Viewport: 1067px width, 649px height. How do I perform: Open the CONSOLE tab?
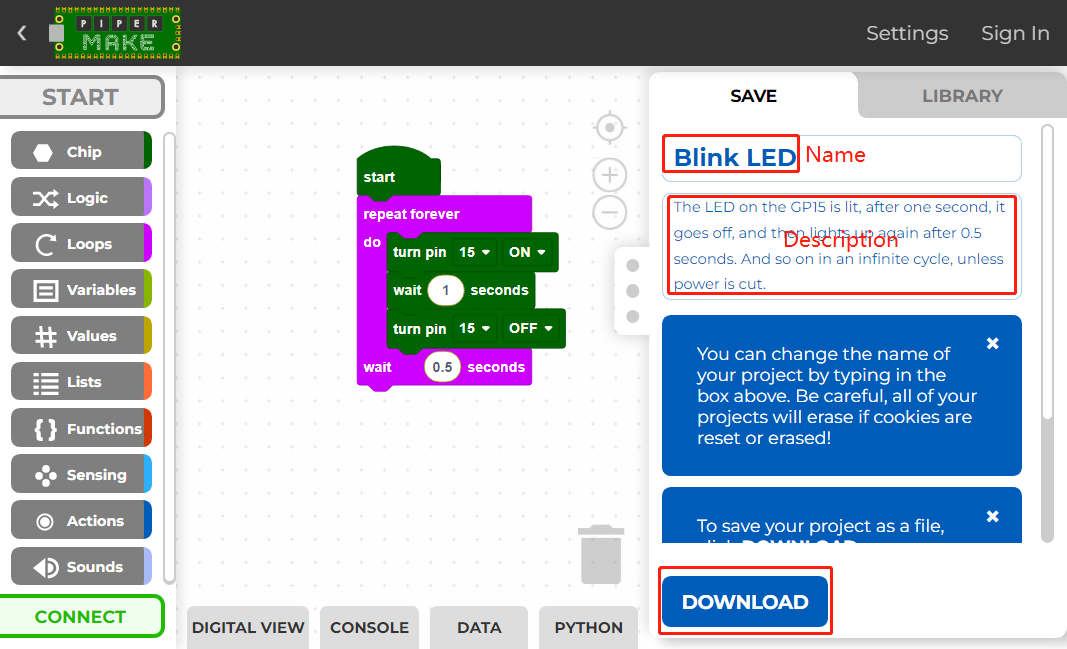[370, 627]
